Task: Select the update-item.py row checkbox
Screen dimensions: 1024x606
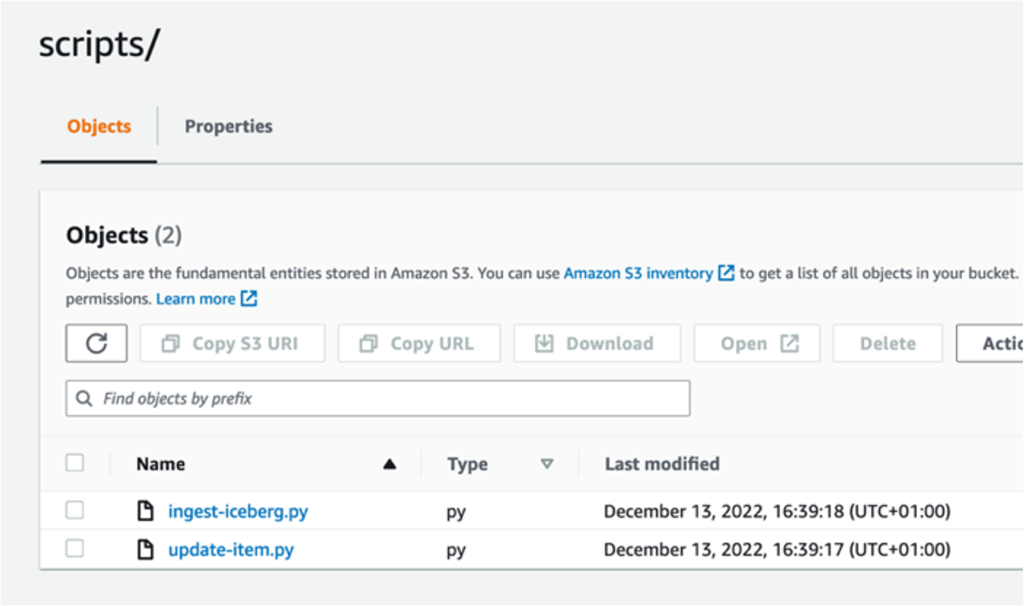Action: 75,549
